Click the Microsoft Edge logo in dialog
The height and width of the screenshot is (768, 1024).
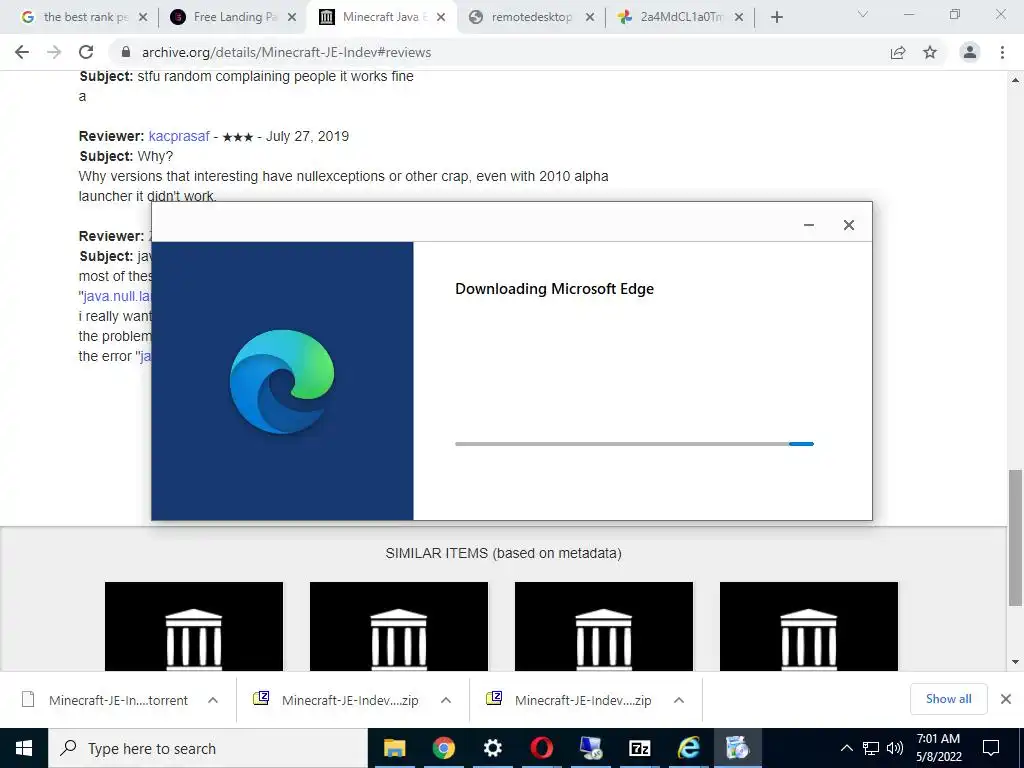[x=282, y=381]
